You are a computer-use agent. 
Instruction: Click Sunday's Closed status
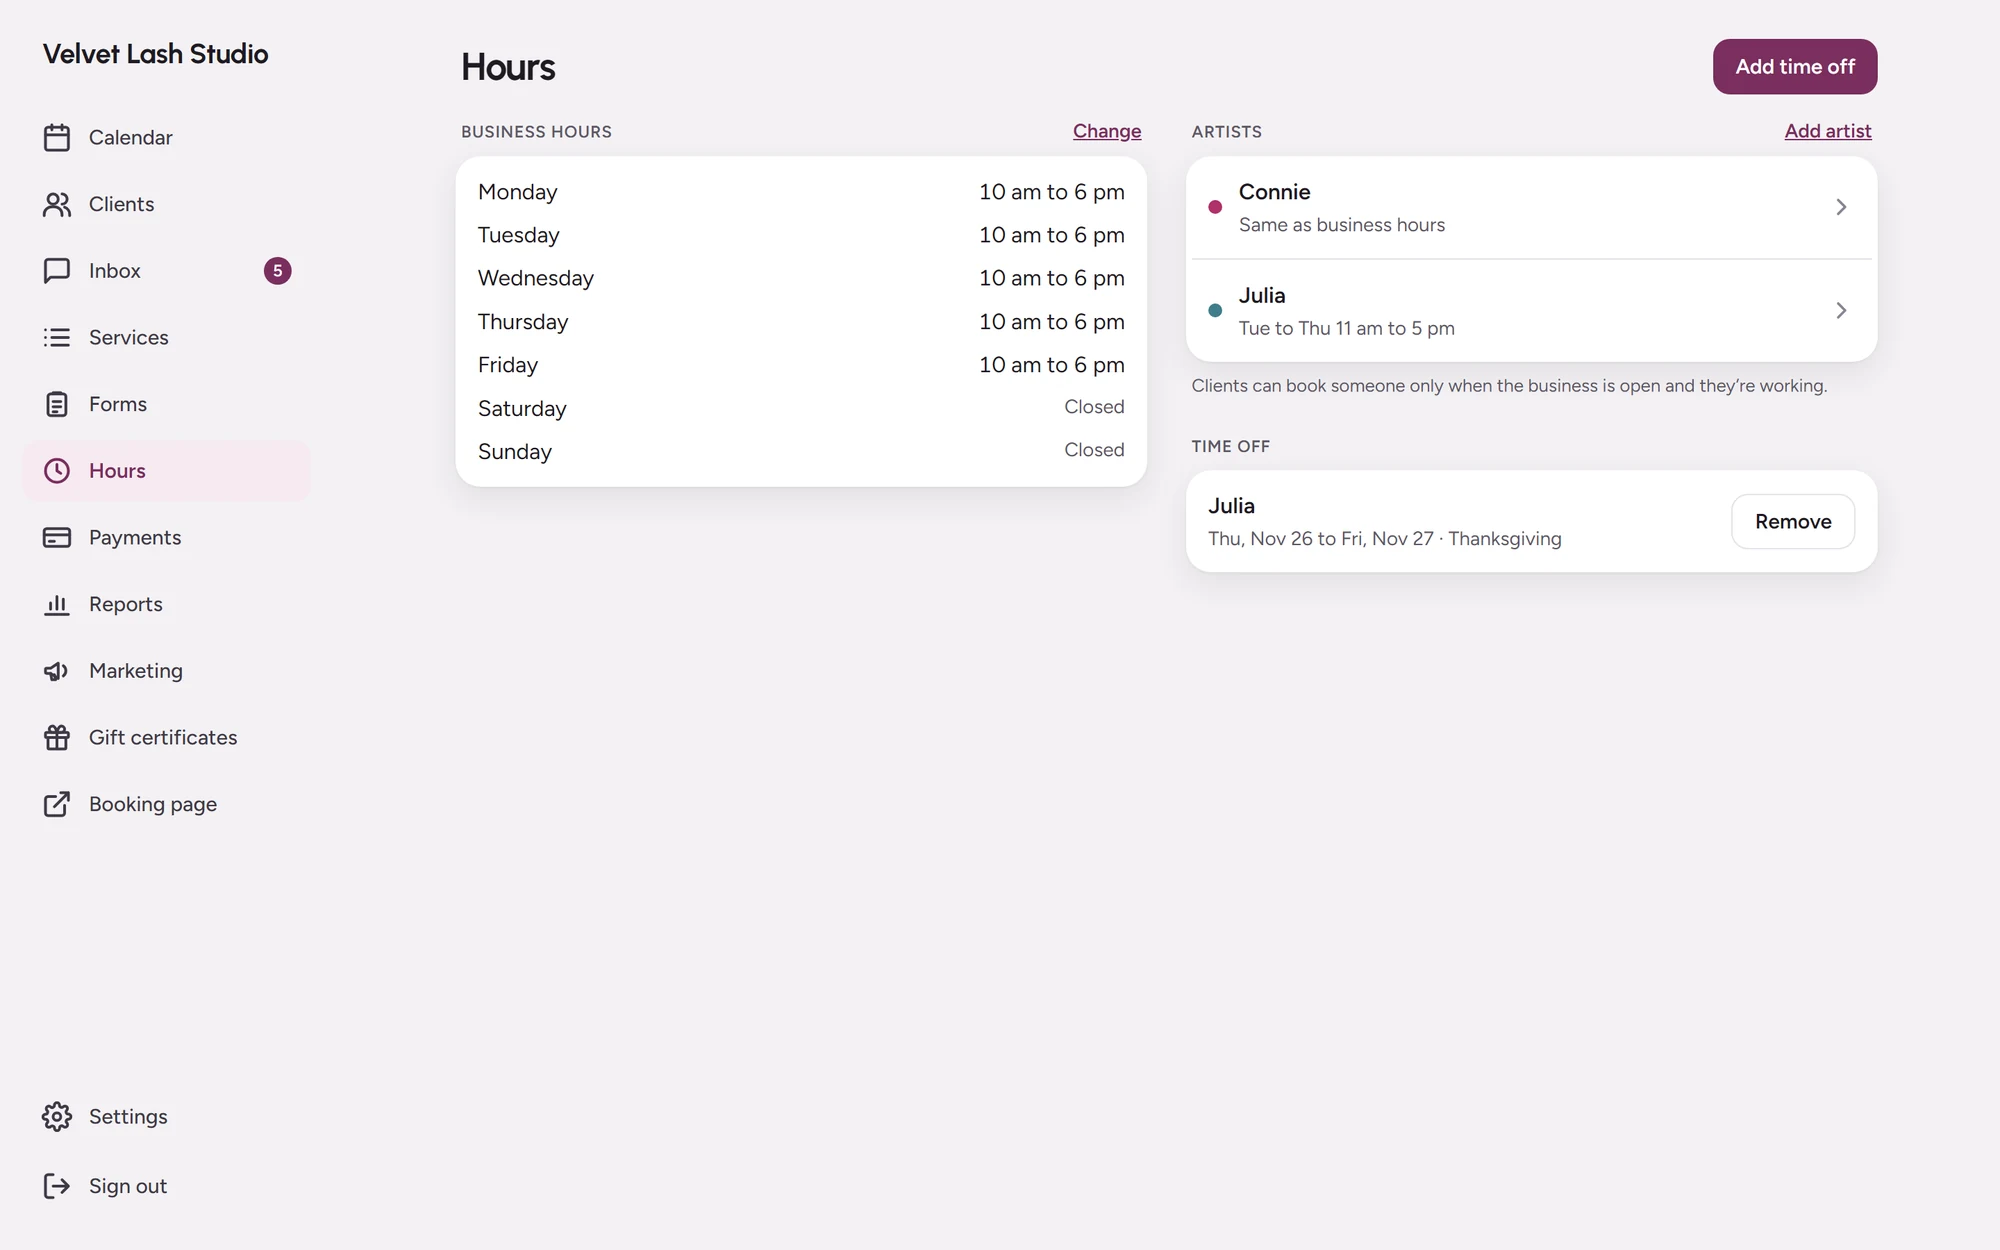click(x=1094, y=450)
